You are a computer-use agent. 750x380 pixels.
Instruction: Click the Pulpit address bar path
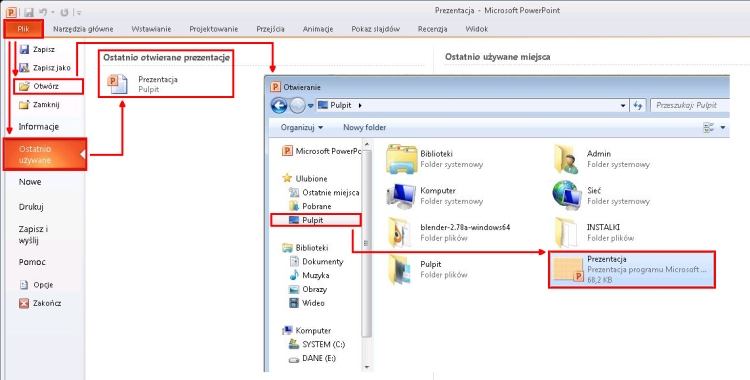[340, 105]
